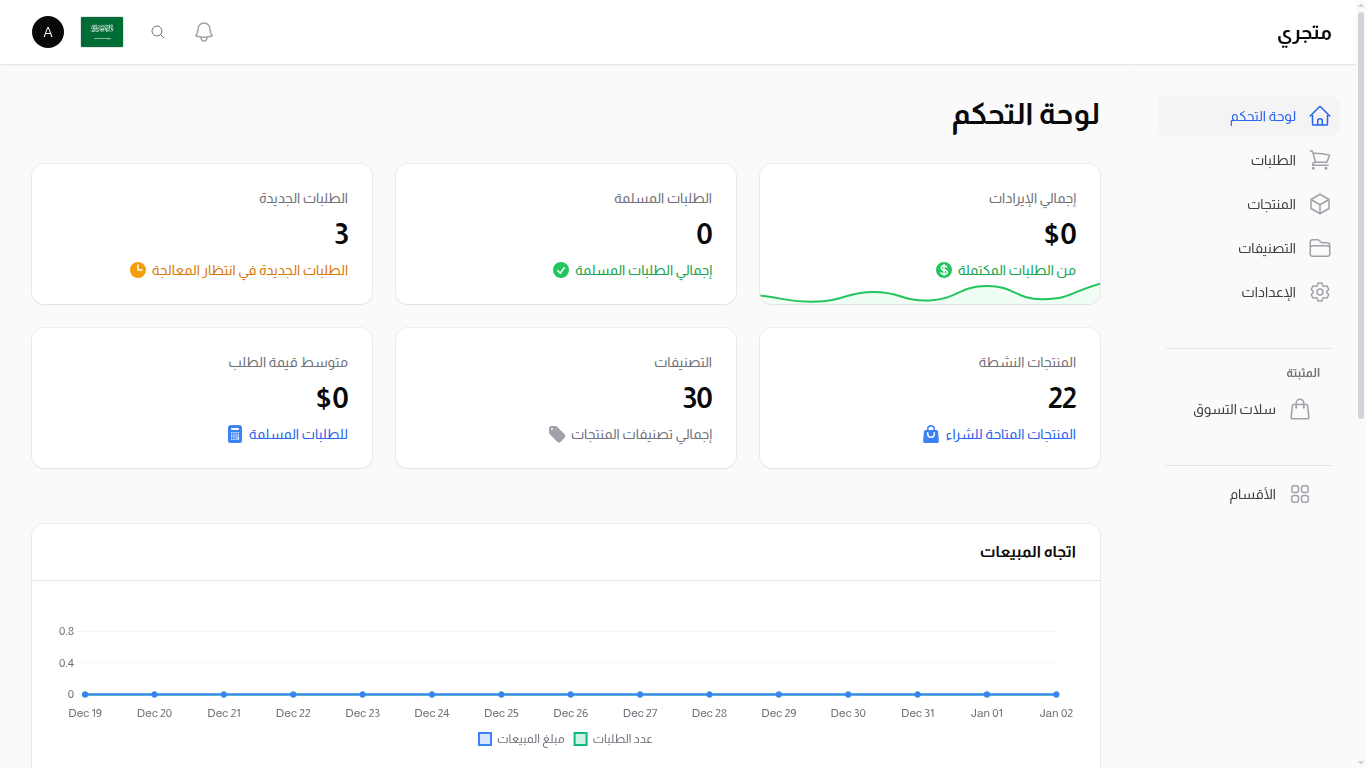Click the clock icon on new orders card

[x=137, y=269]
